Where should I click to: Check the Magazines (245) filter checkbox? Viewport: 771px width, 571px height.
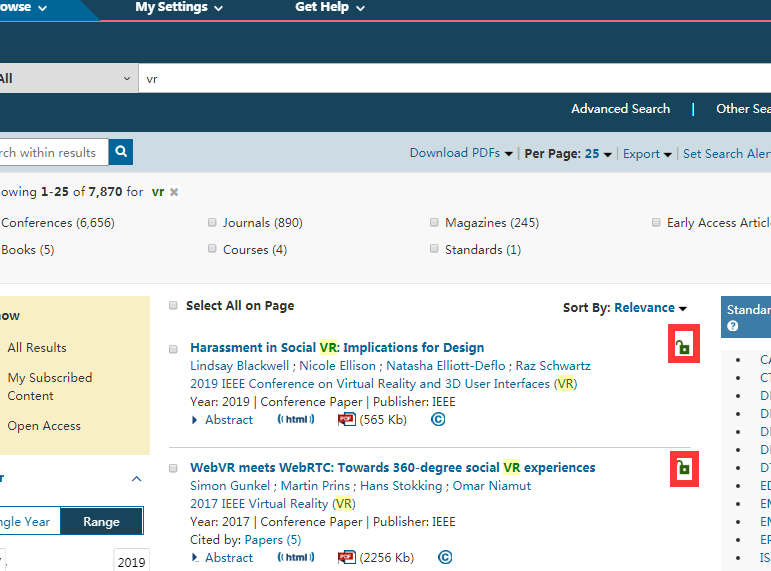[434, 223]
